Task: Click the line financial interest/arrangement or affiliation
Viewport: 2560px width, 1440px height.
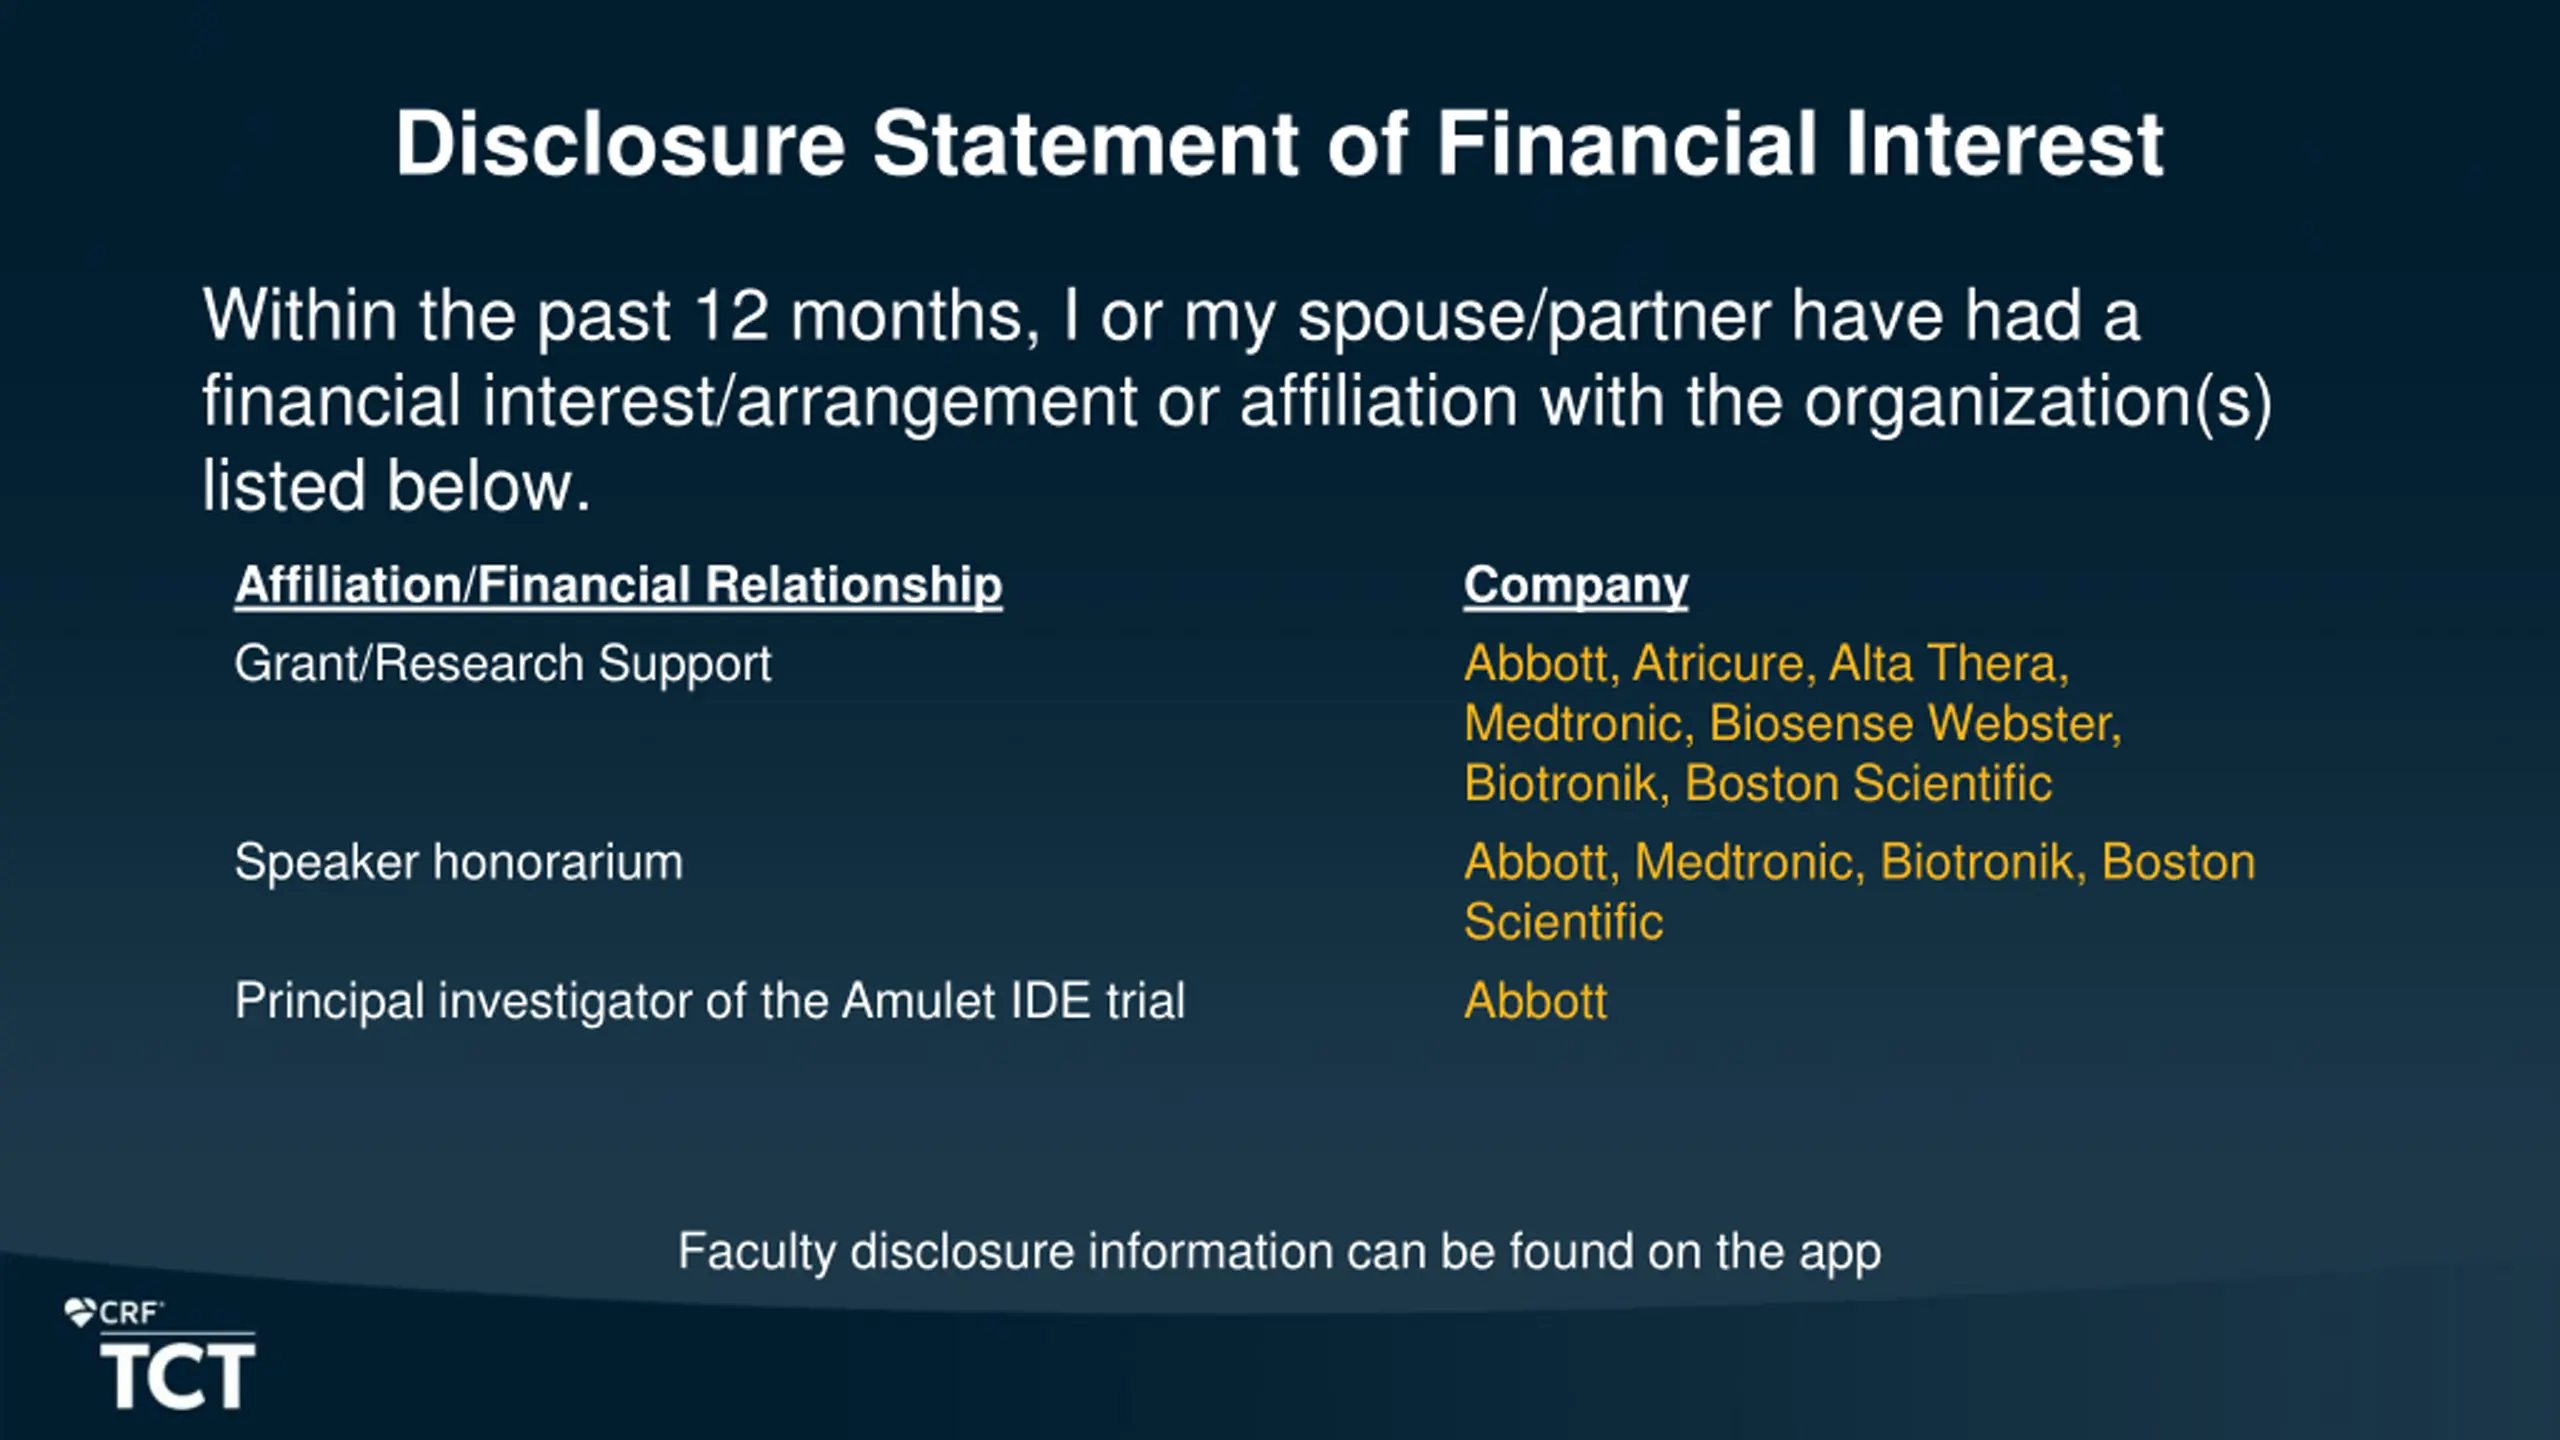Action: [1237, 402]
